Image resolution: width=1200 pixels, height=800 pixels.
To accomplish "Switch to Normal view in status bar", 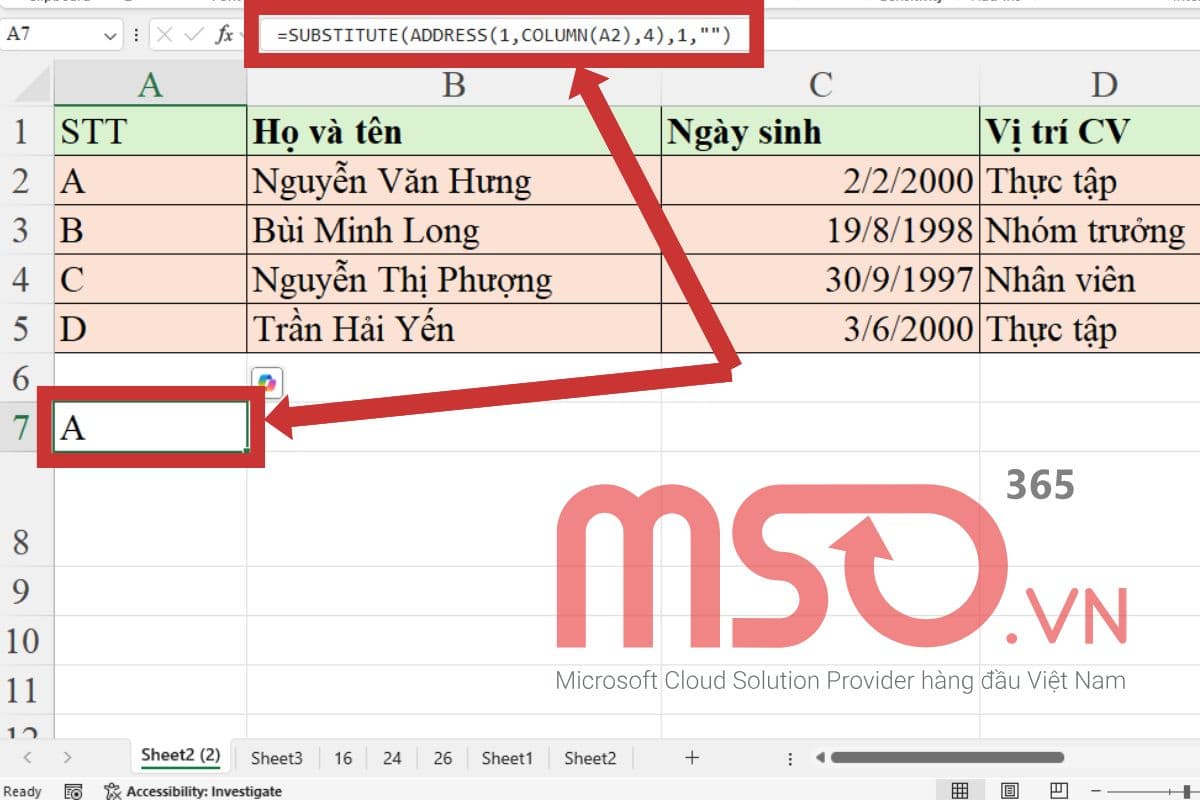I will 960,791.
